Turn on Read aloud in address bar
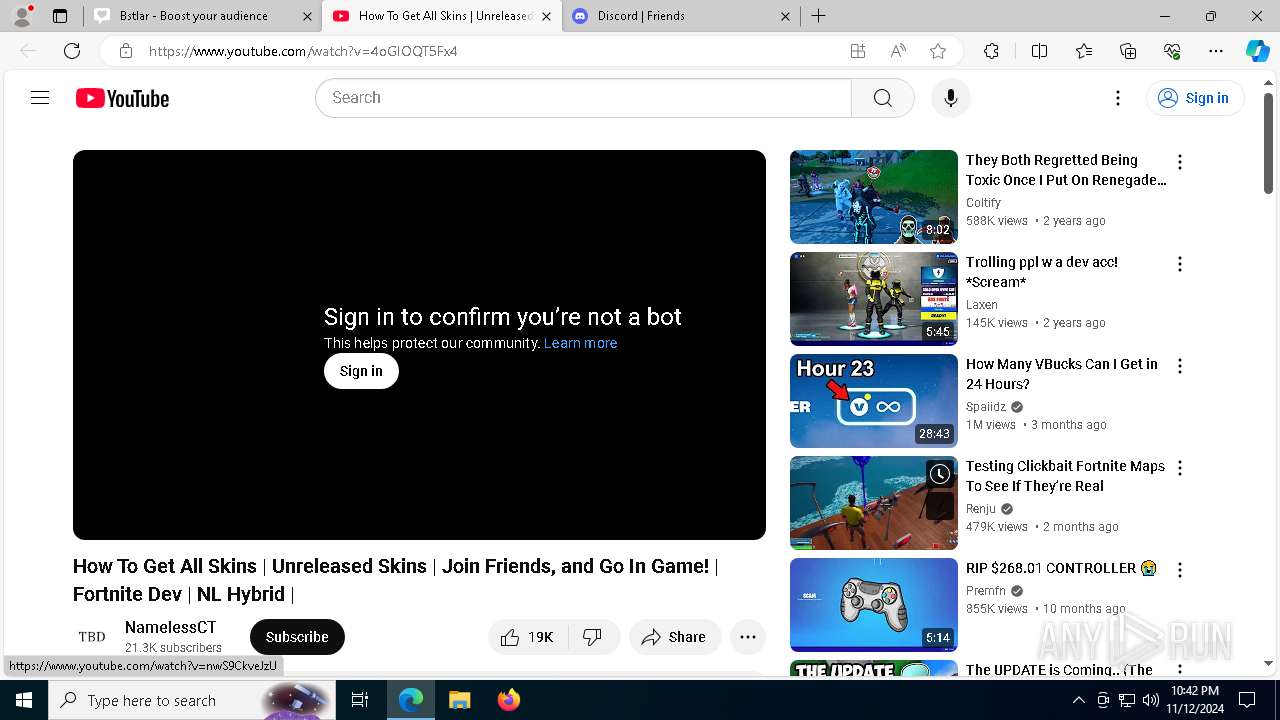 898,51
